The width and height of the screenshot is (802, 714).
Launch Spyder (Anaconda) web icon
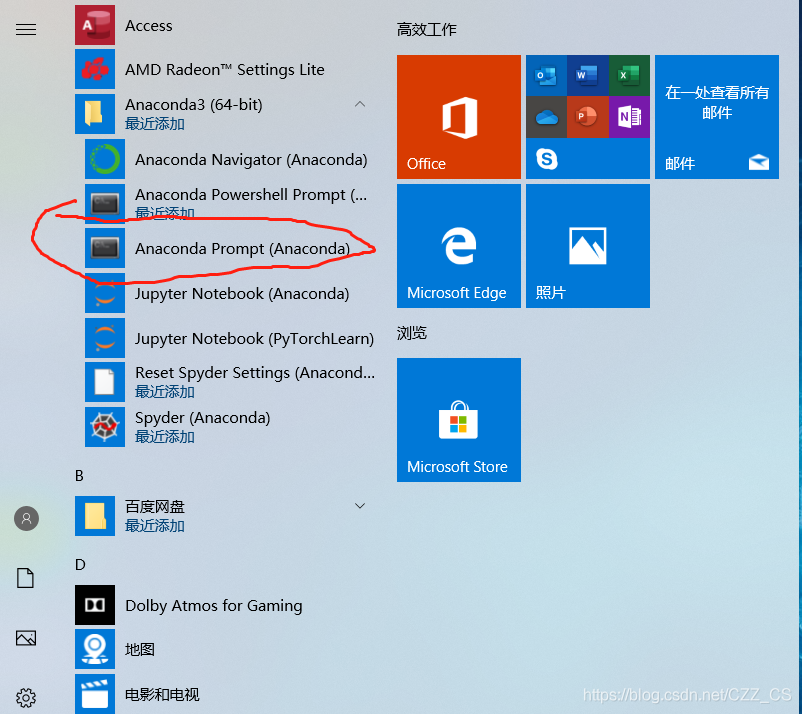pyautogui.click(x=105, y=427)
